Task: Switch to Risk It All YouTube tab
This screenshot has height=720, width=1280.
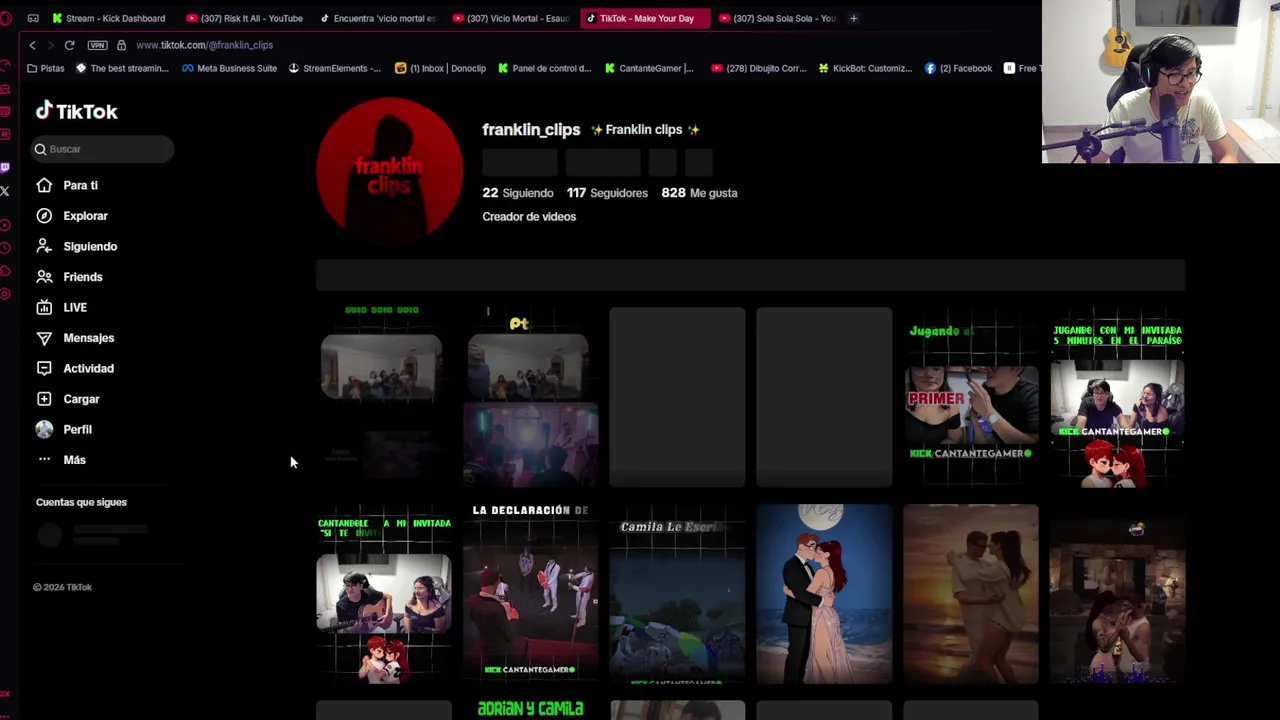Action: coord(245,18)
